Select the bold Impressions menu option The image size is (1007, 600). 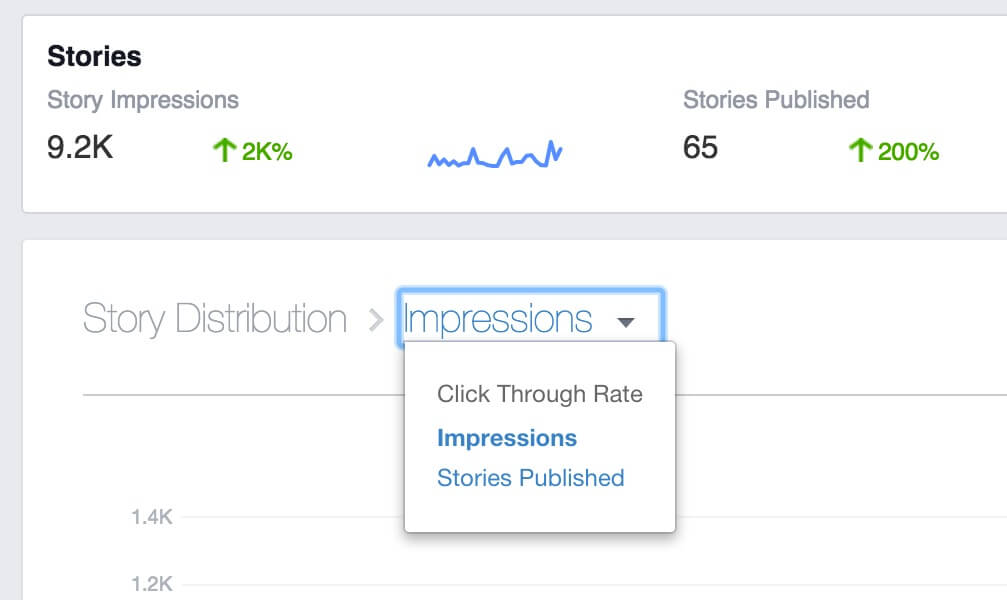tap(507, 438)
